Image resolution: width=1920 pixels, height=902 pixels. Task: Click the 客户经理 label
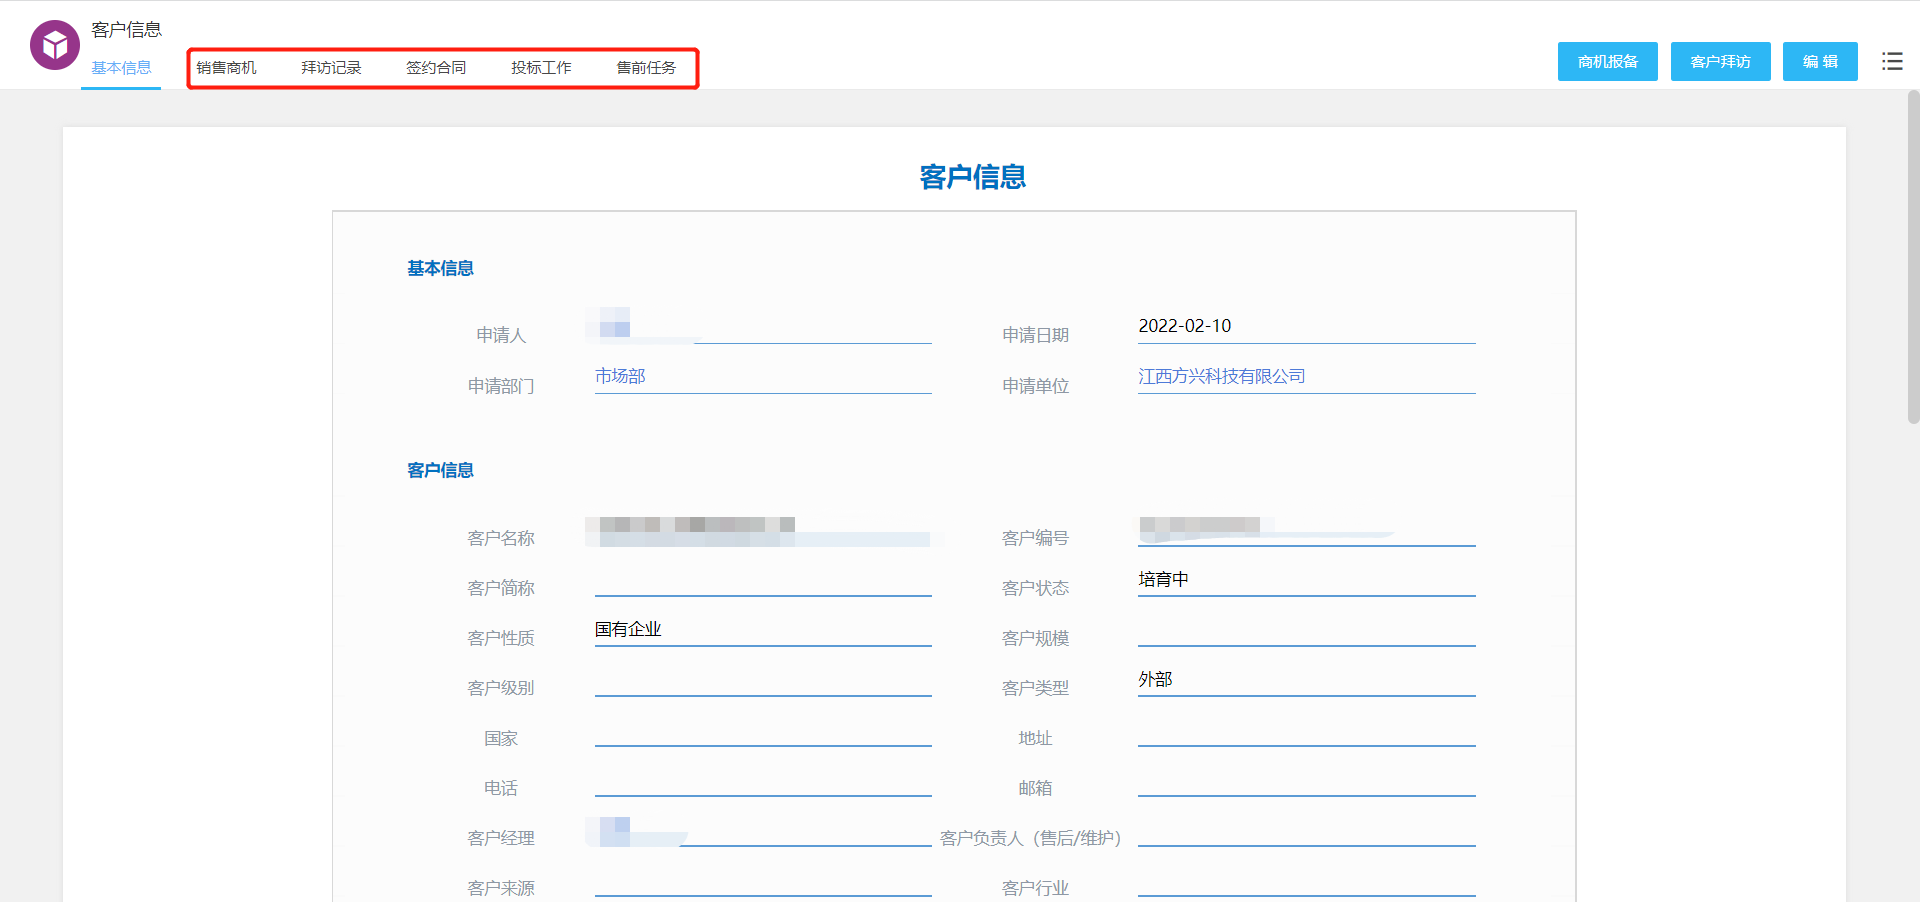tap(501, 838)
